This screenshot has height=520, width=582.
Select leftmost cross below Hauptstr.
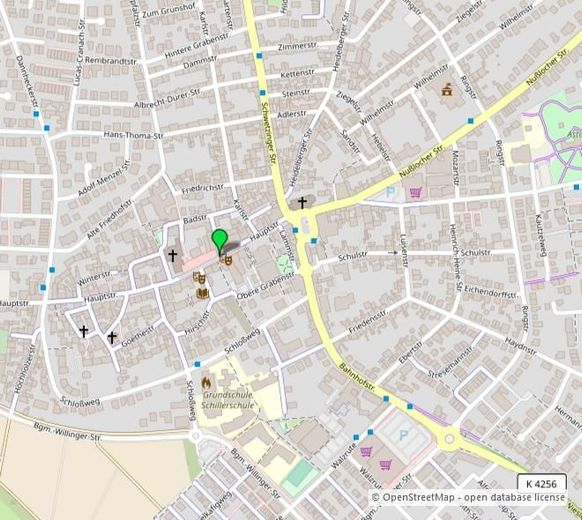(84, 331)
